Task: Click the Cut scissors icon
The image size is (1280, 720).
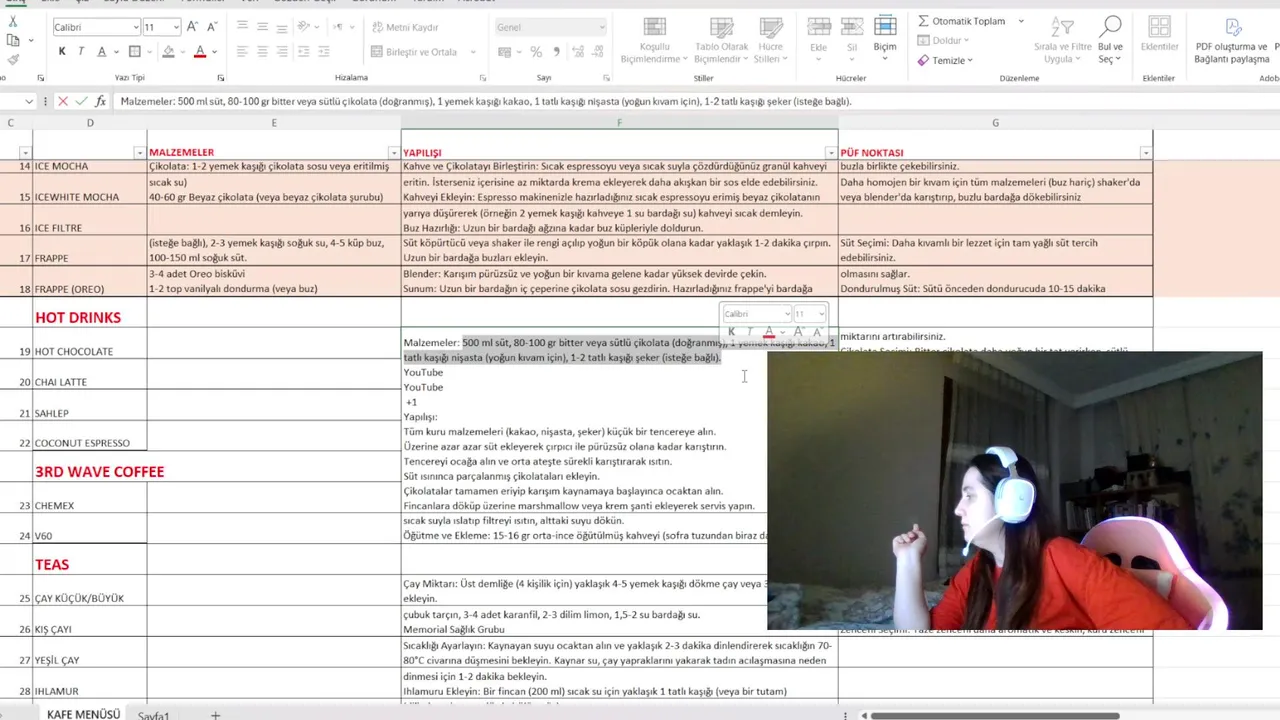Action: tap(13, 21)
